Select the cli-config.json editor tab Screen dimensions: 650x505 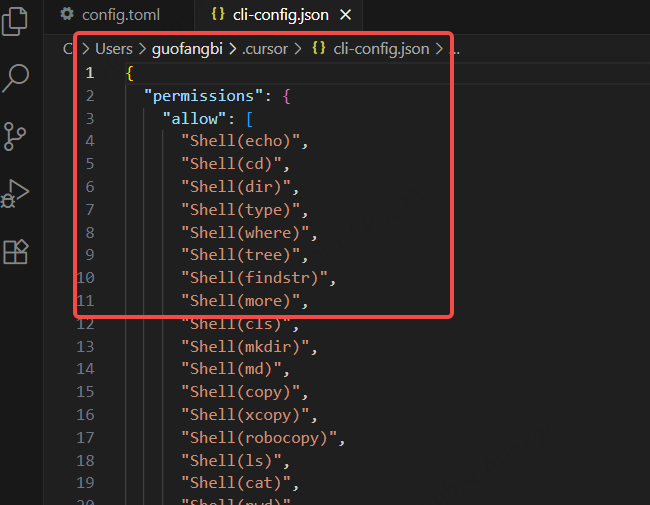[x=281, y=15]
